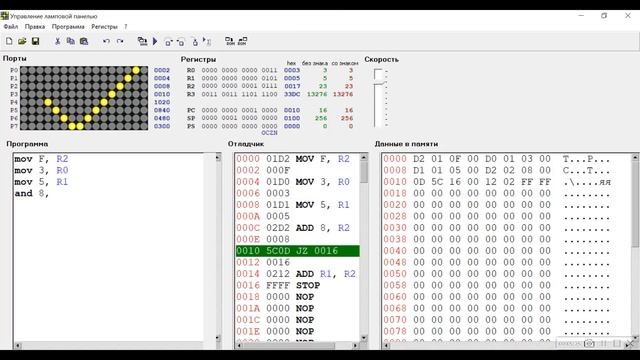Click debugger vertical scrollbar thumb

click(x=364, y=172)
